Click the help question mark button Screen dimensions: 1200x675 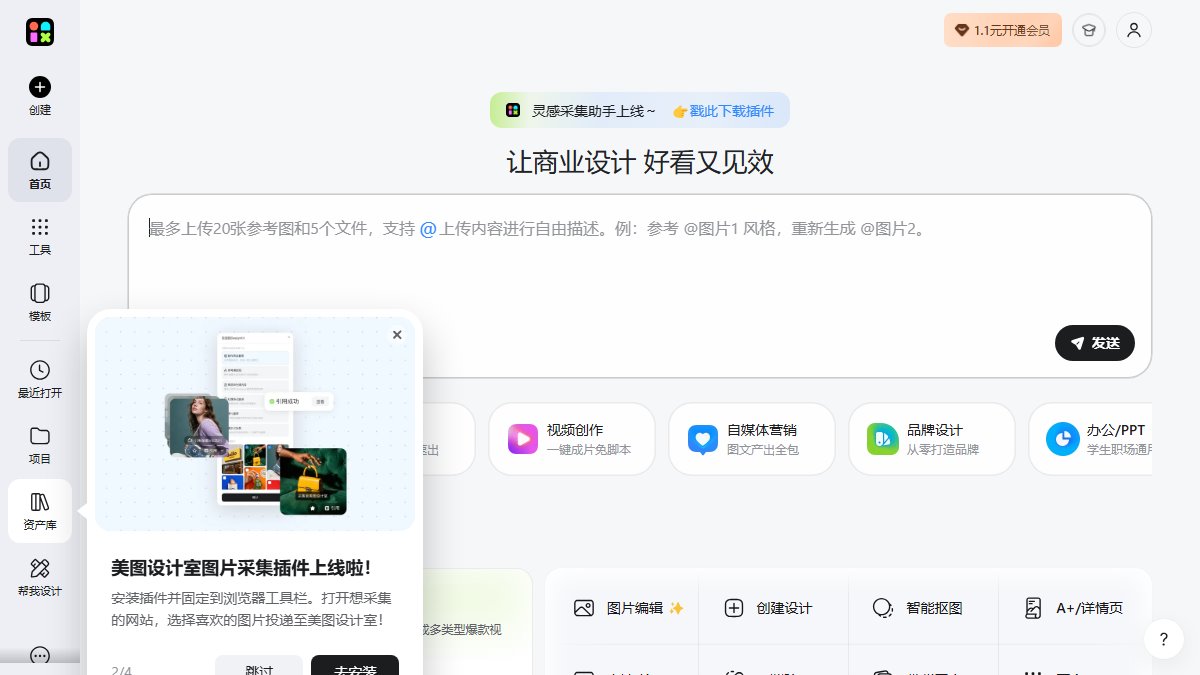(x=1164, y=638)
